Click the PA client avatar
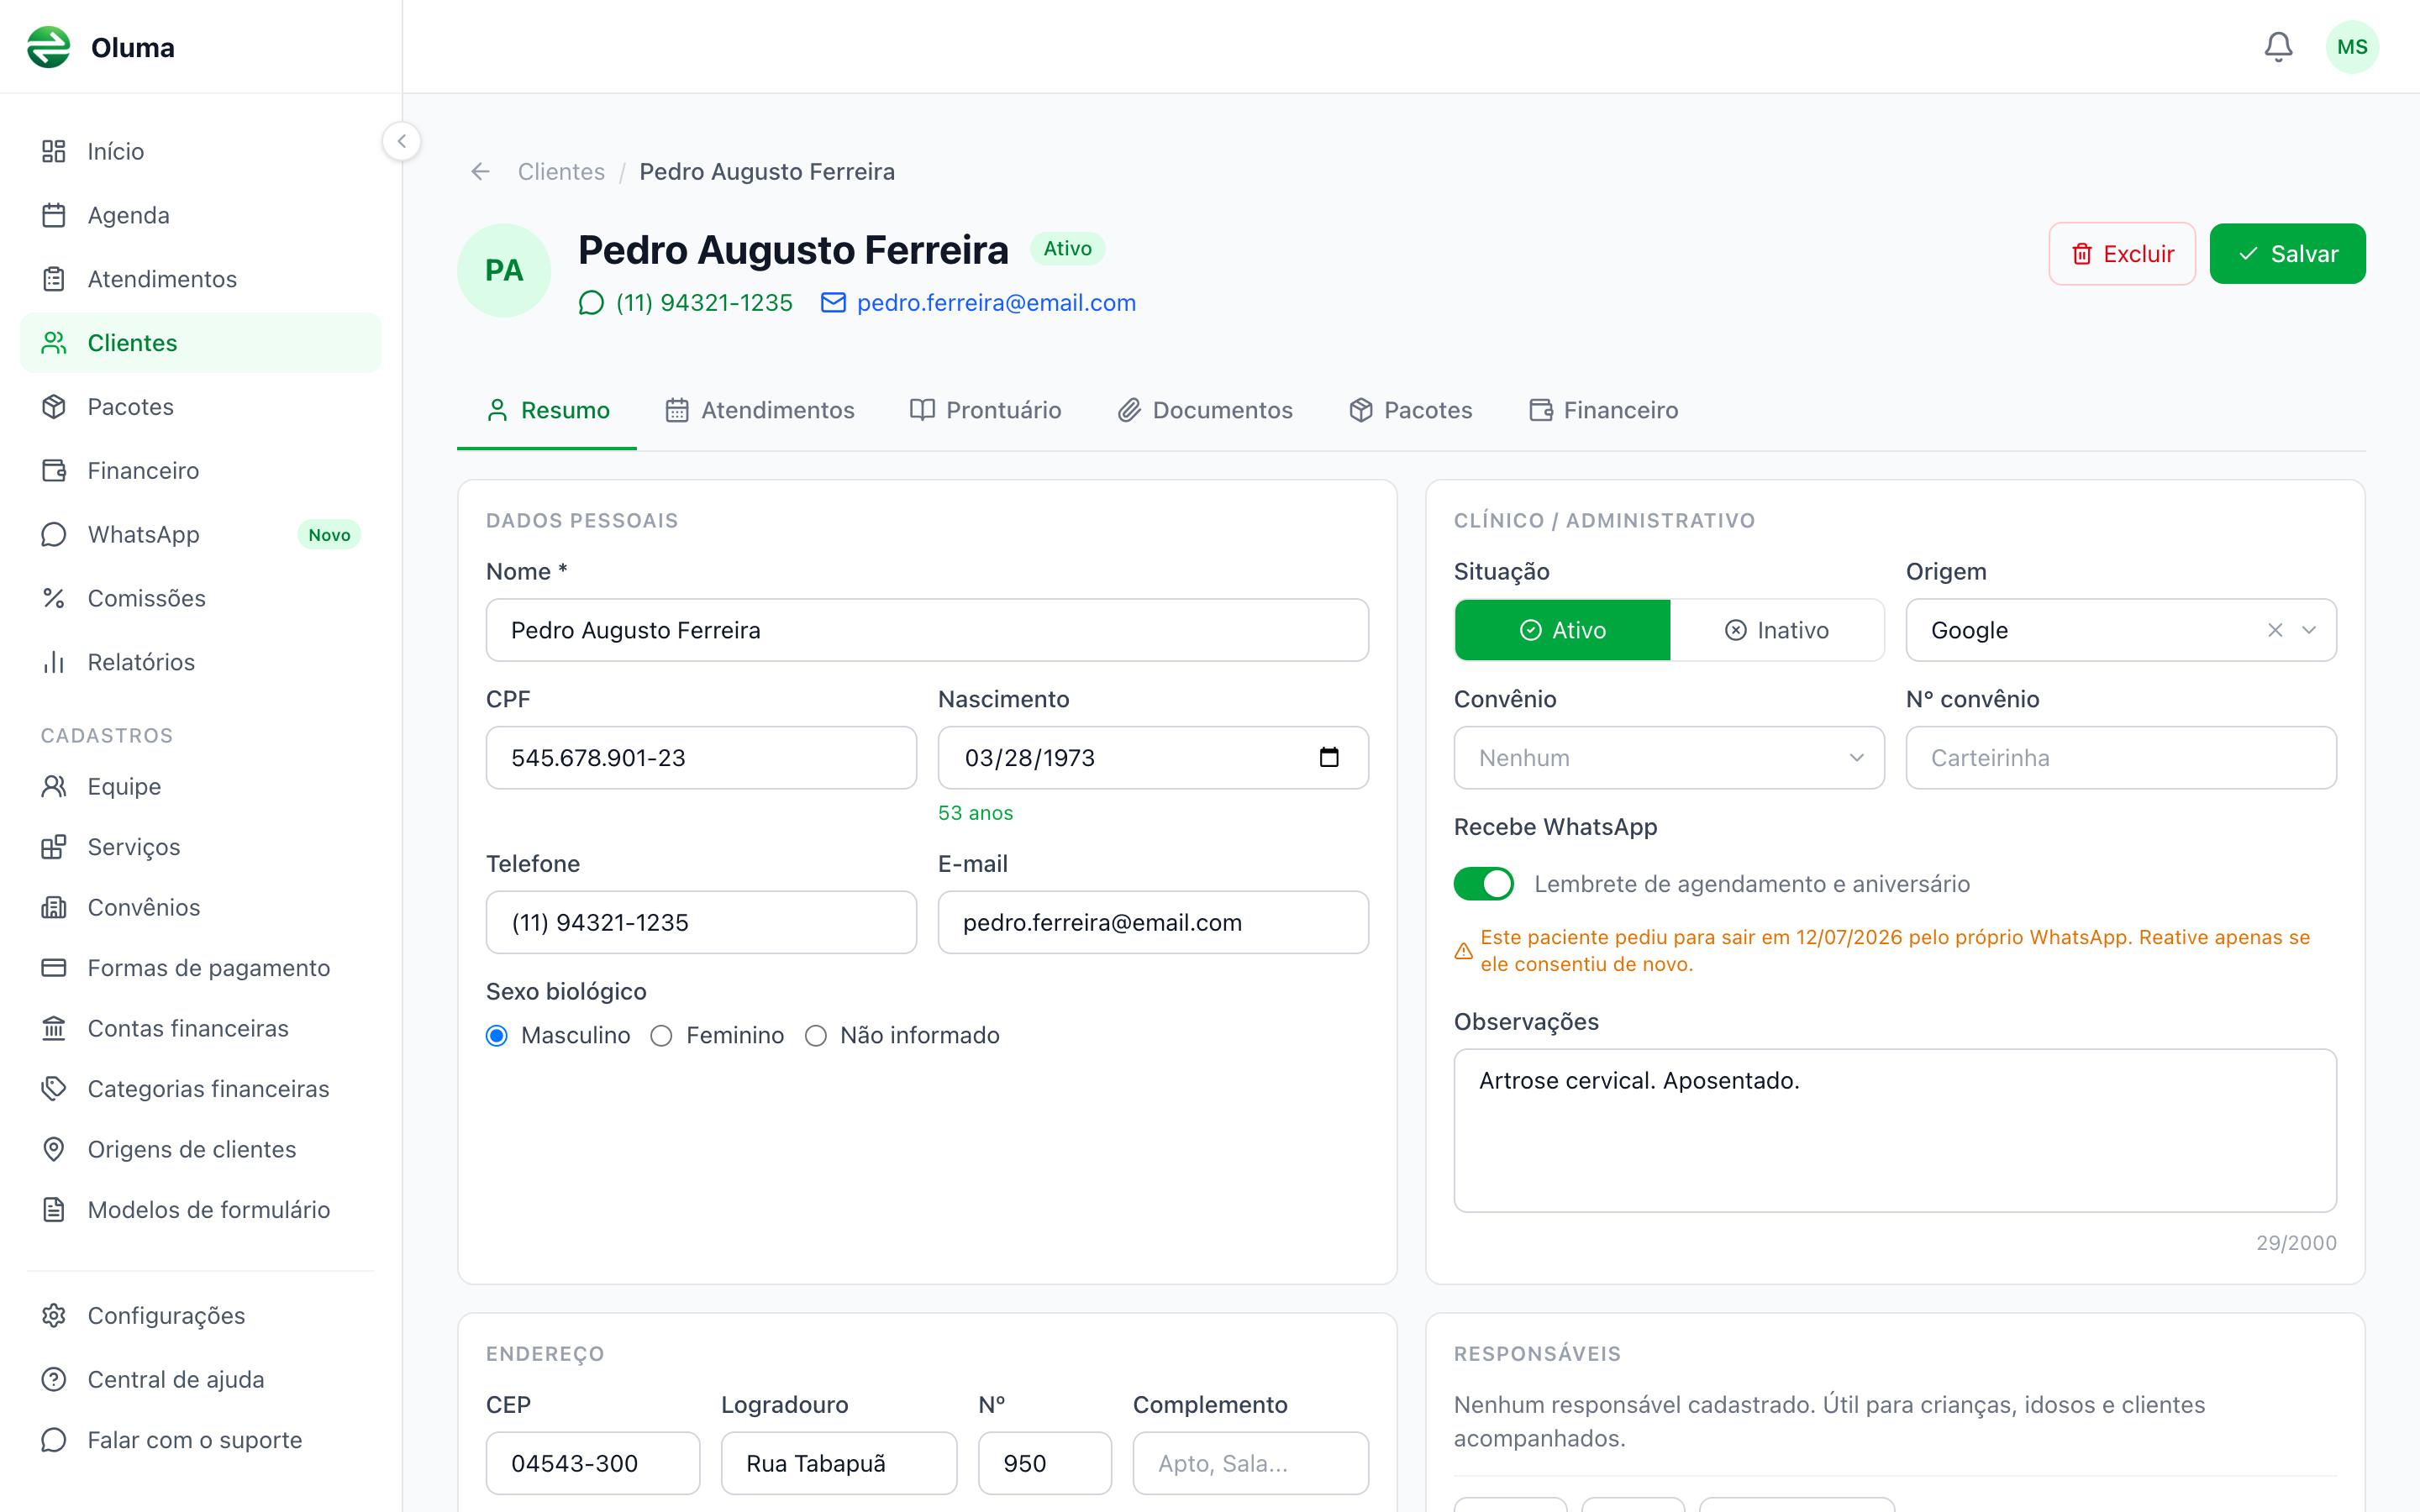2420x1512 pixels. coord(504,270)
